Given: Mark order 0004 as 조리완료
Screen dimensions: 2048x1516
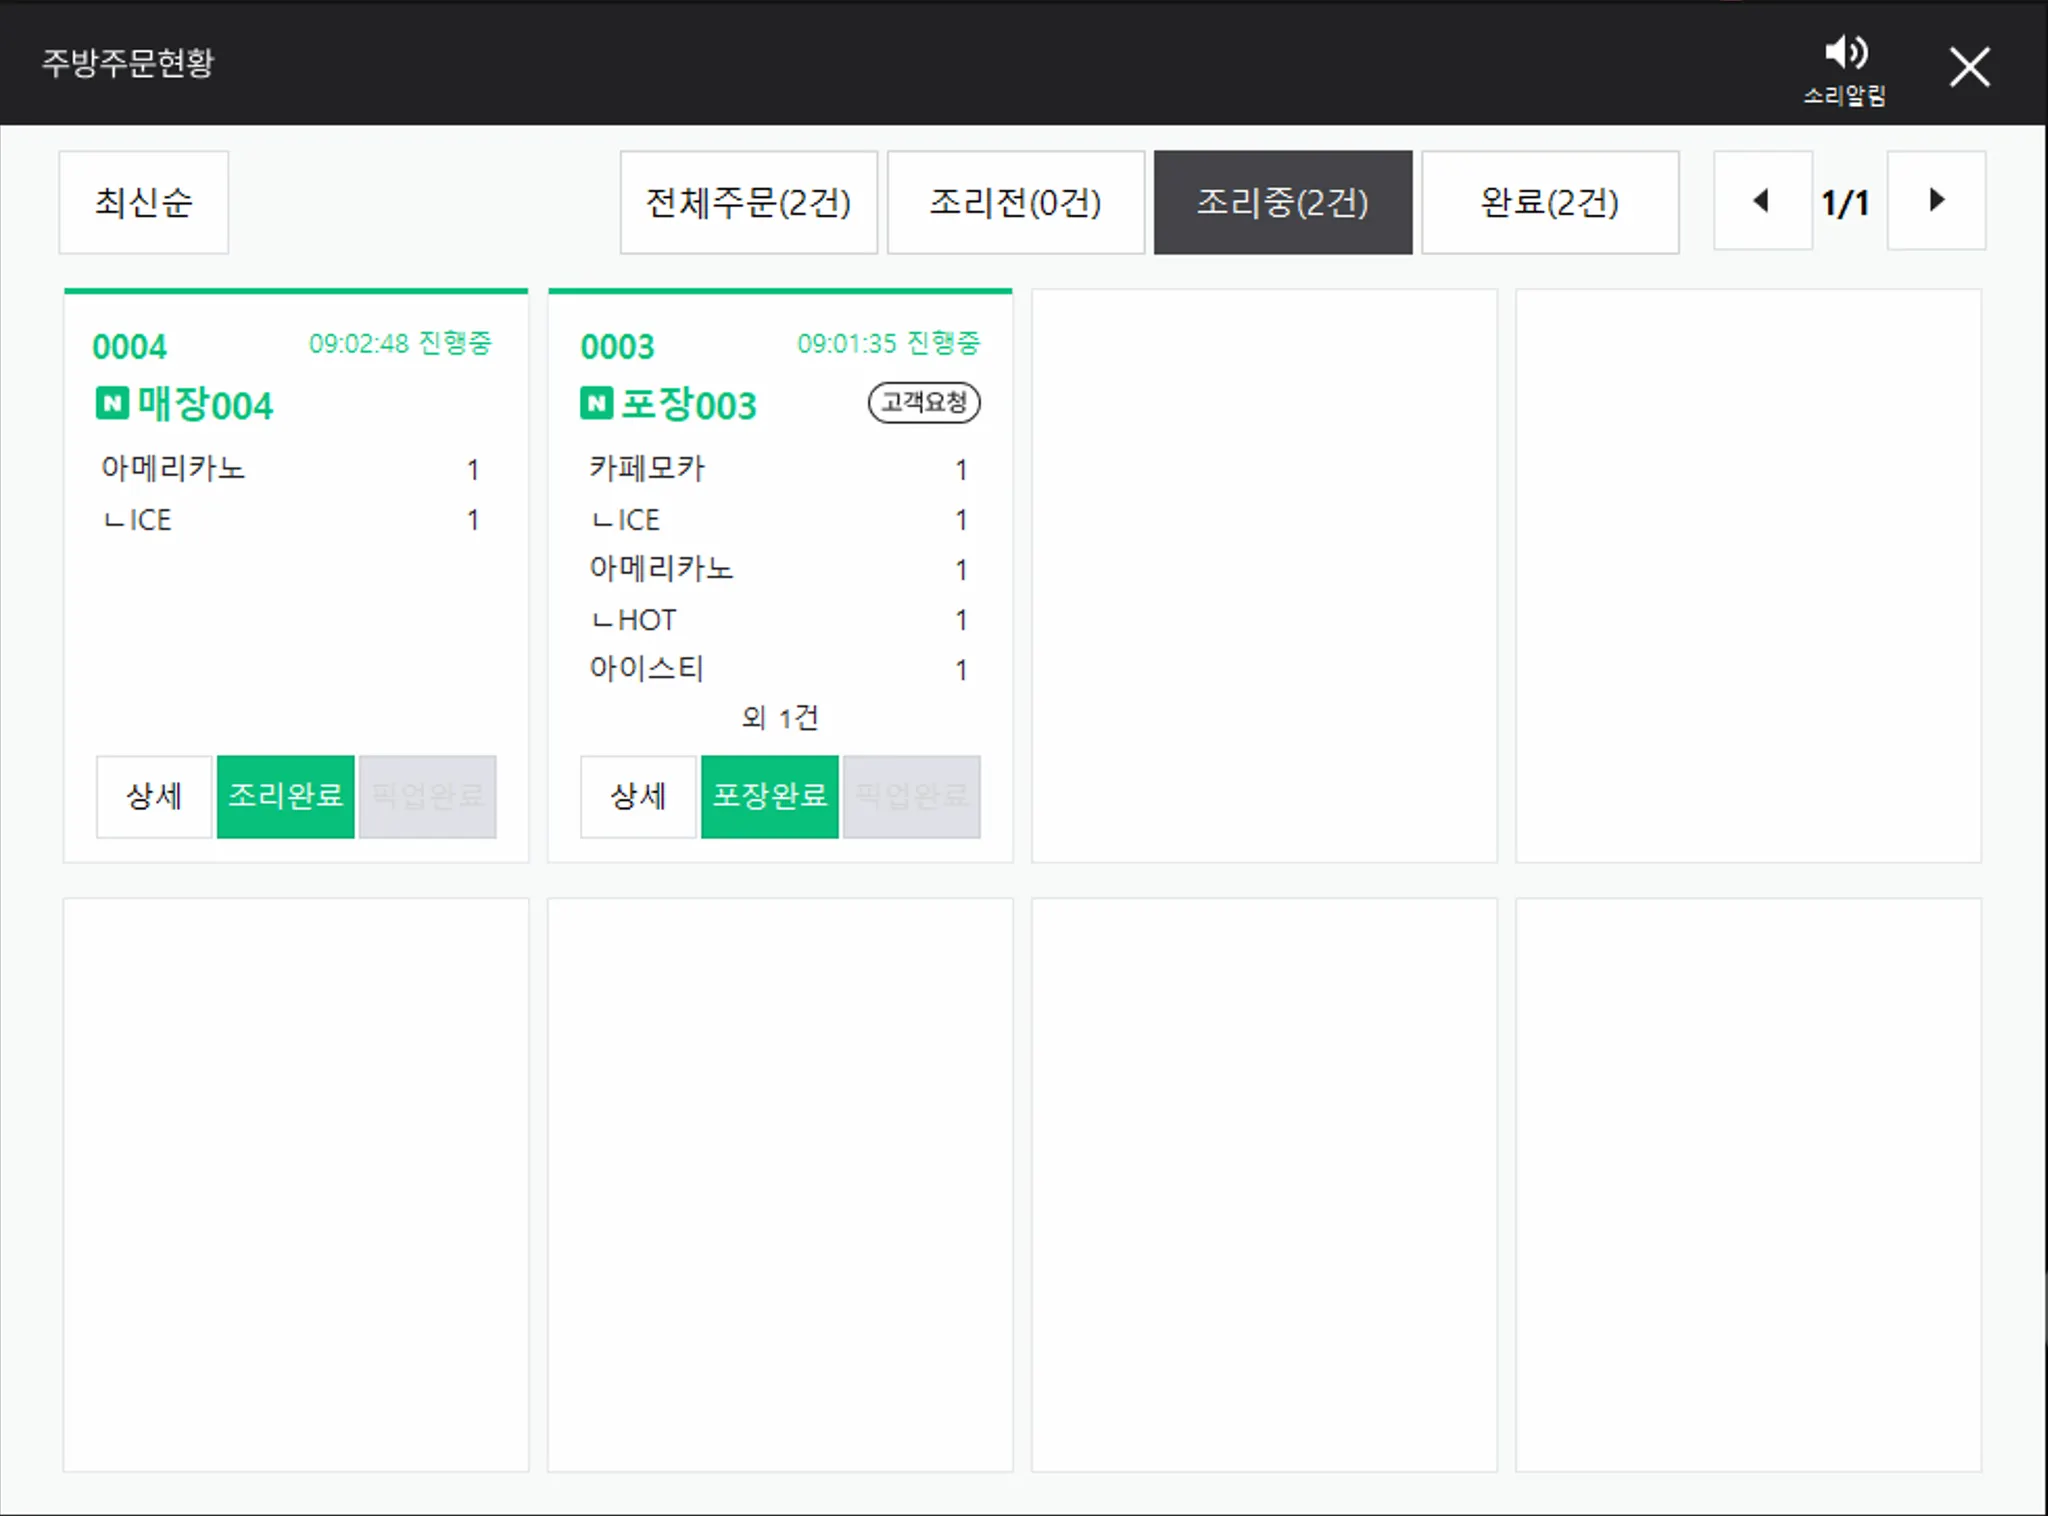Looking at the screenshot, I should point(285,796).
